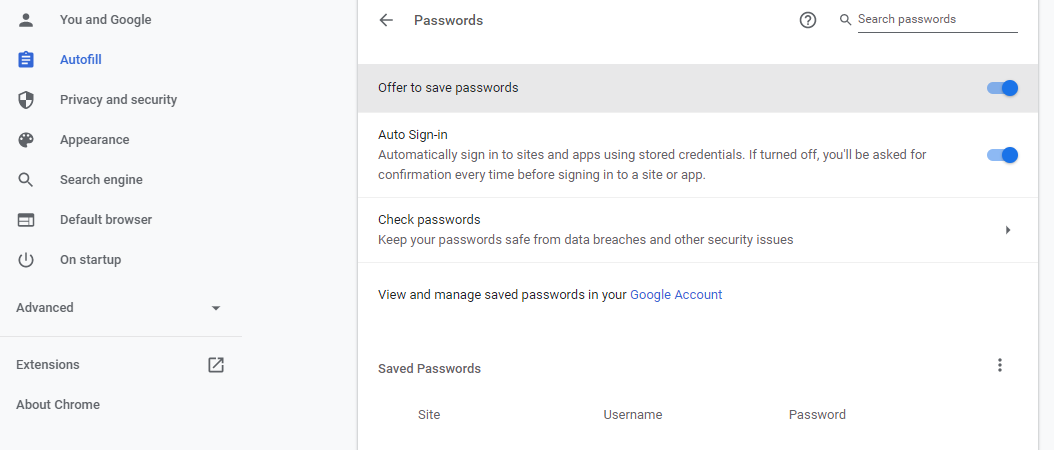Screen dimensions: 1054x450
Task: Open Saved Passwords three-dot menu
Action: [x=1000, y=365]
